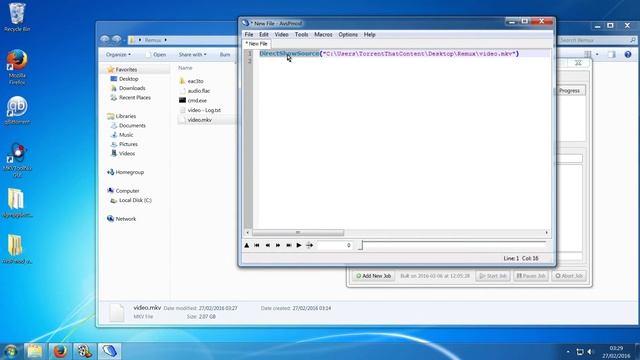Click the frame number input field
The width and height of the screenshot is (640, 360).
point(335,245)
